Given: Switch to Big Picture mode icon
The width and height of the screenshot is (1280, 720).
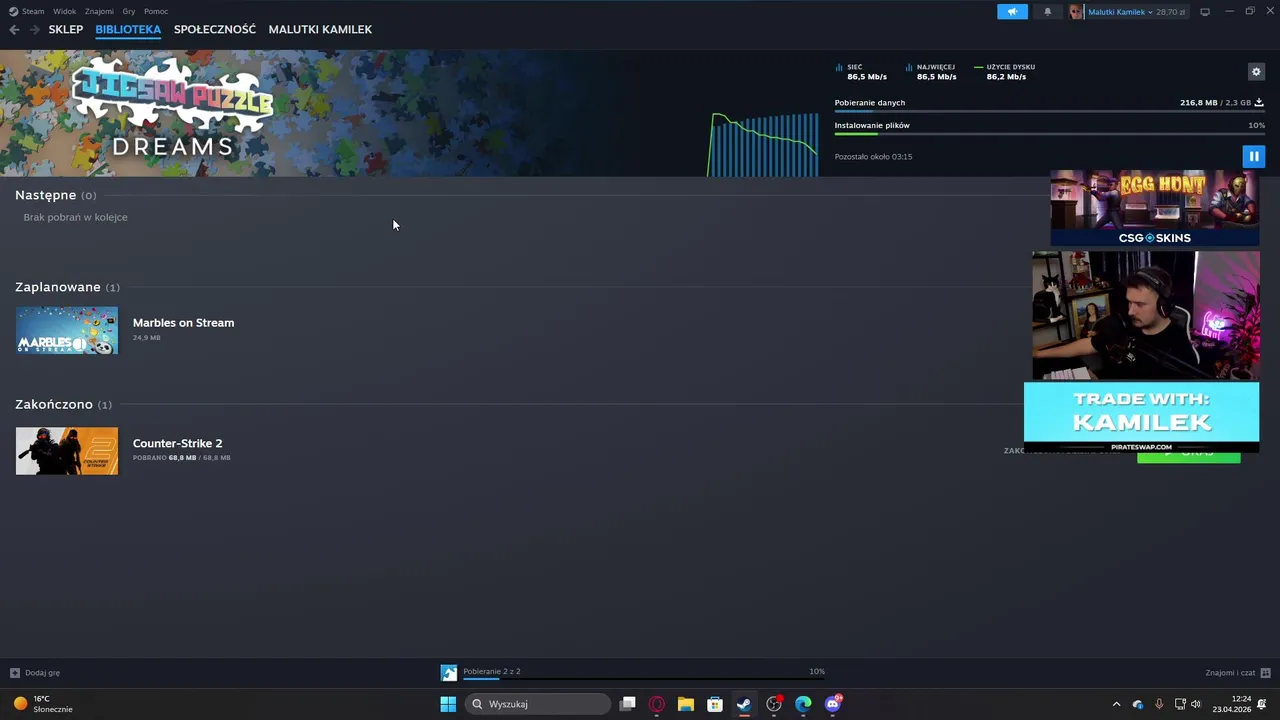Looking at the screenshot, I should pyautogui.click(x=1205, y=12).
